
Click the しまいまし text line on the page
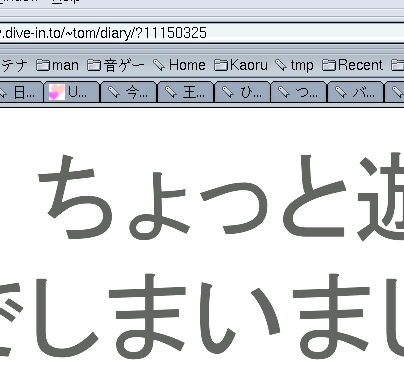click(202, 315)
